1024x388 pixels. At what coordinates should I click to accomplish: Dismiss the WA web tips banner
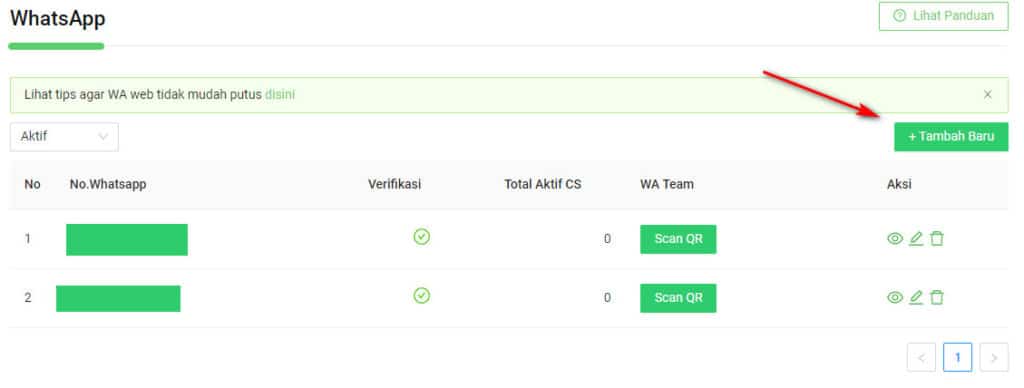point(988,95)
